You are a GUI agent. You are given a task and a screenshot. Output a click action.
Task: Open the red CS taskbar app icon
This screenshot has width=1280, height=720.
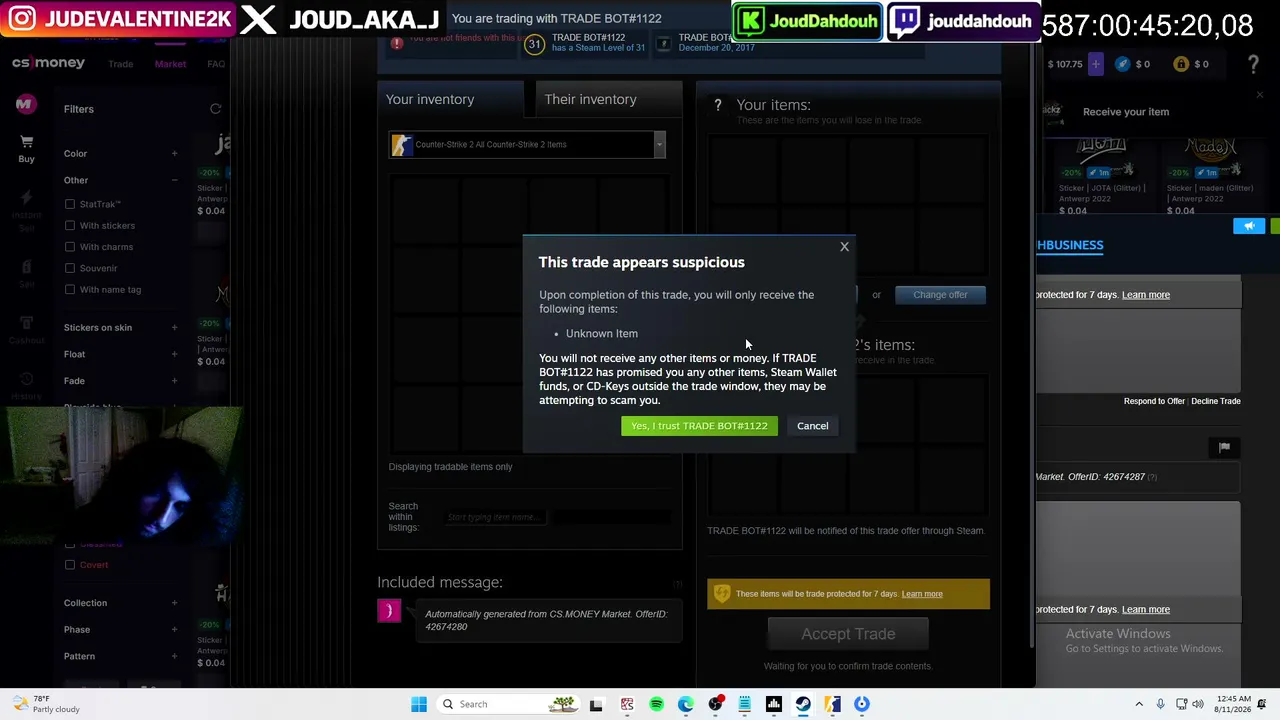(627, 704)
